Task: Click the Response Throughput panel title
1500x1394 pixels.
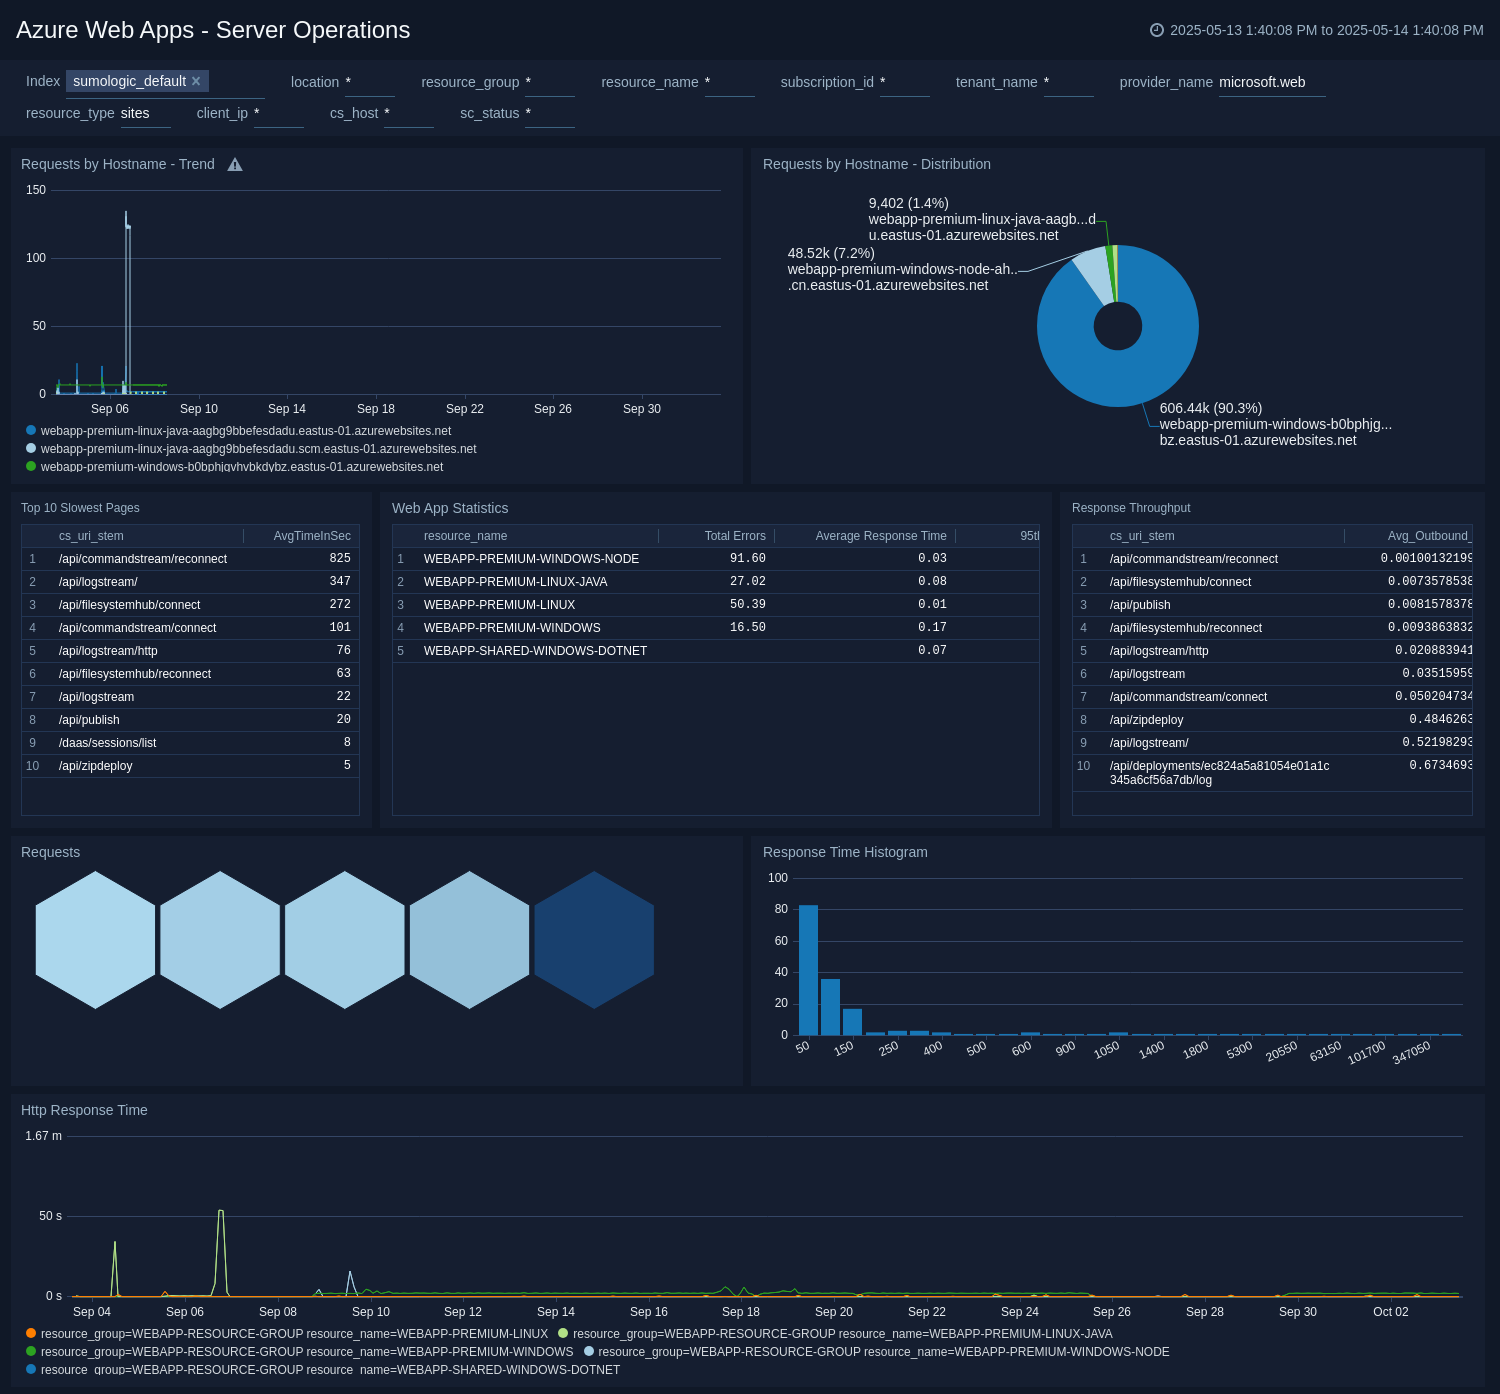Action: 1131,508
